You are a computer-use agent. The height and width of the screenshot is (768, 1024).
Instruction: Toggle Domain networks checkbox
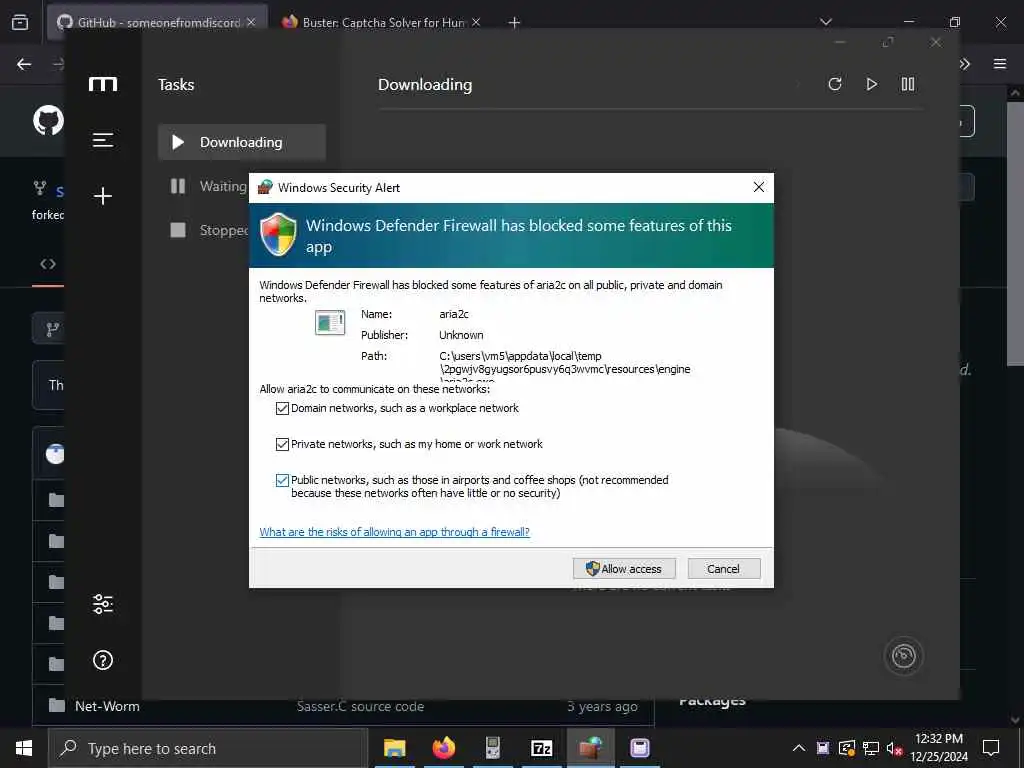282,409
